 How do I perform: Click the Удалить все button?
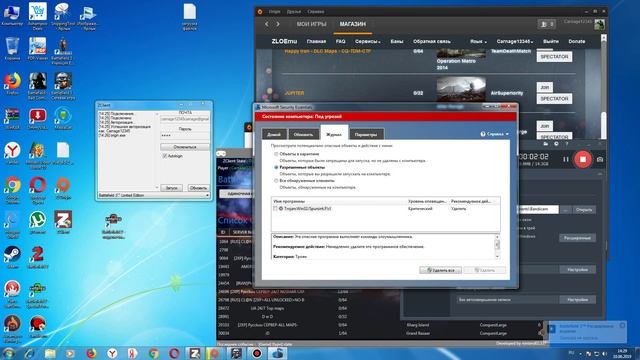point(440,270)
